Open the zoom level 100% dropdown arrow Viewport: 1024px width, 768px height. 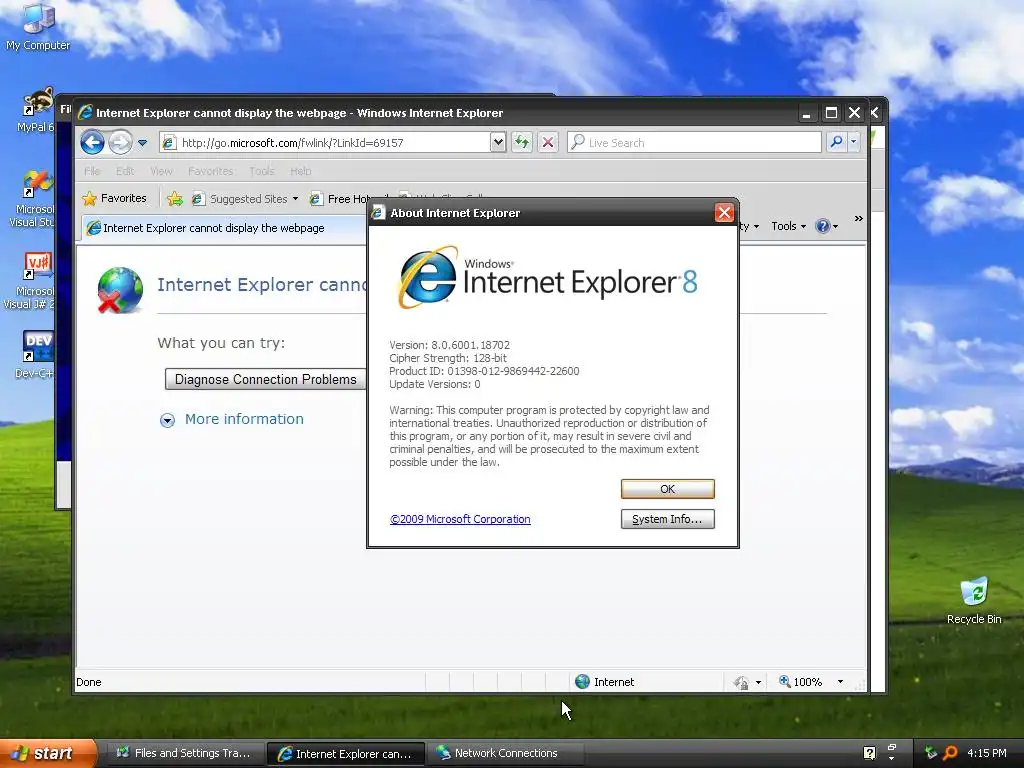click(x=840, y=682)
